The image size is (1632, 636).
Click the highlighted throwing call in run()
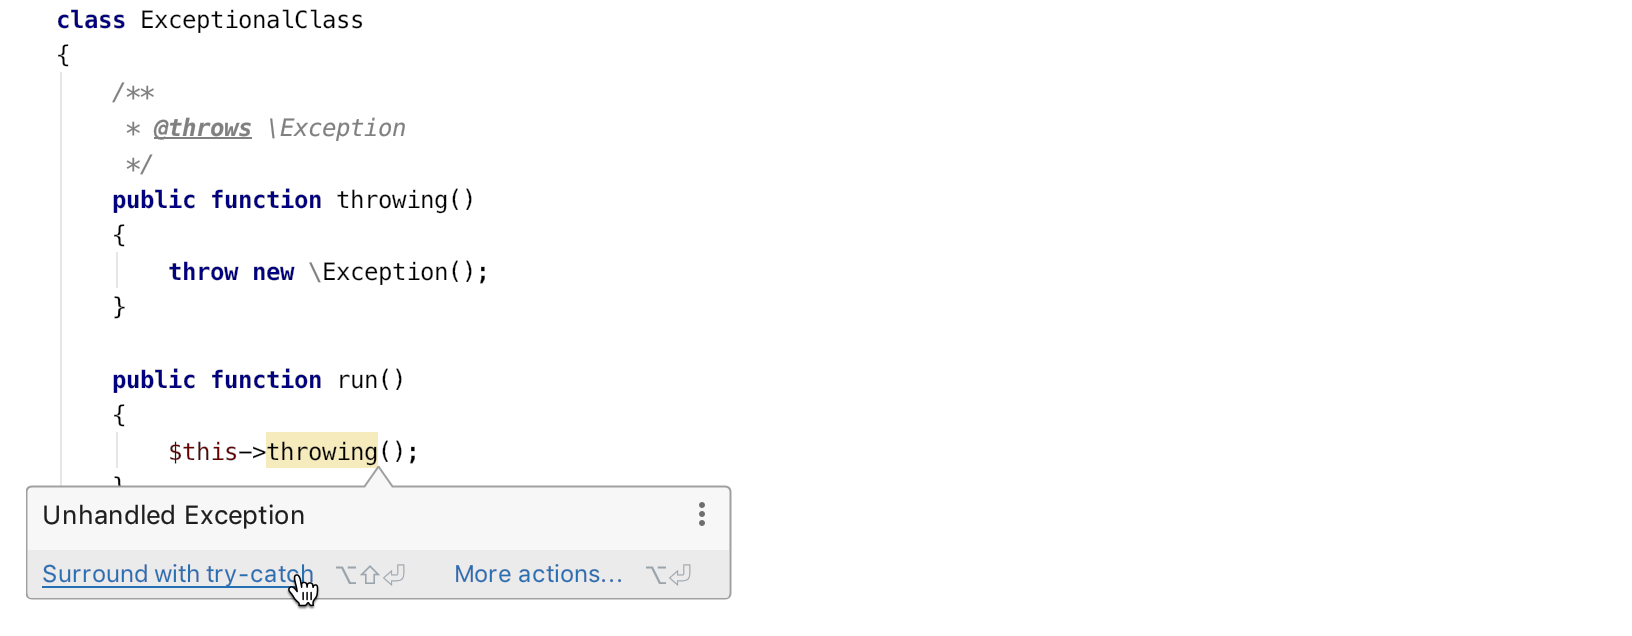point(322,452)
